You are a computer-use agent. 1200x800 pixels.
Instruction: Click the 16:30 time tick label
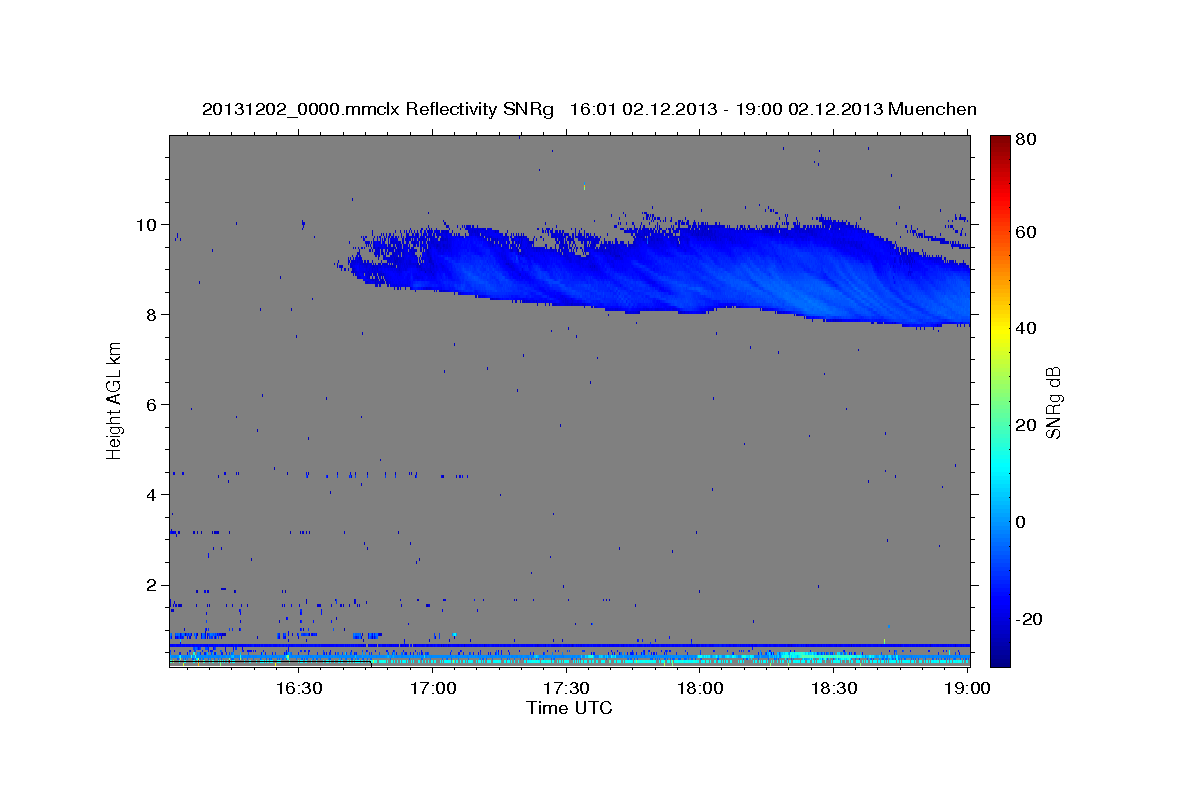[299, 689]
